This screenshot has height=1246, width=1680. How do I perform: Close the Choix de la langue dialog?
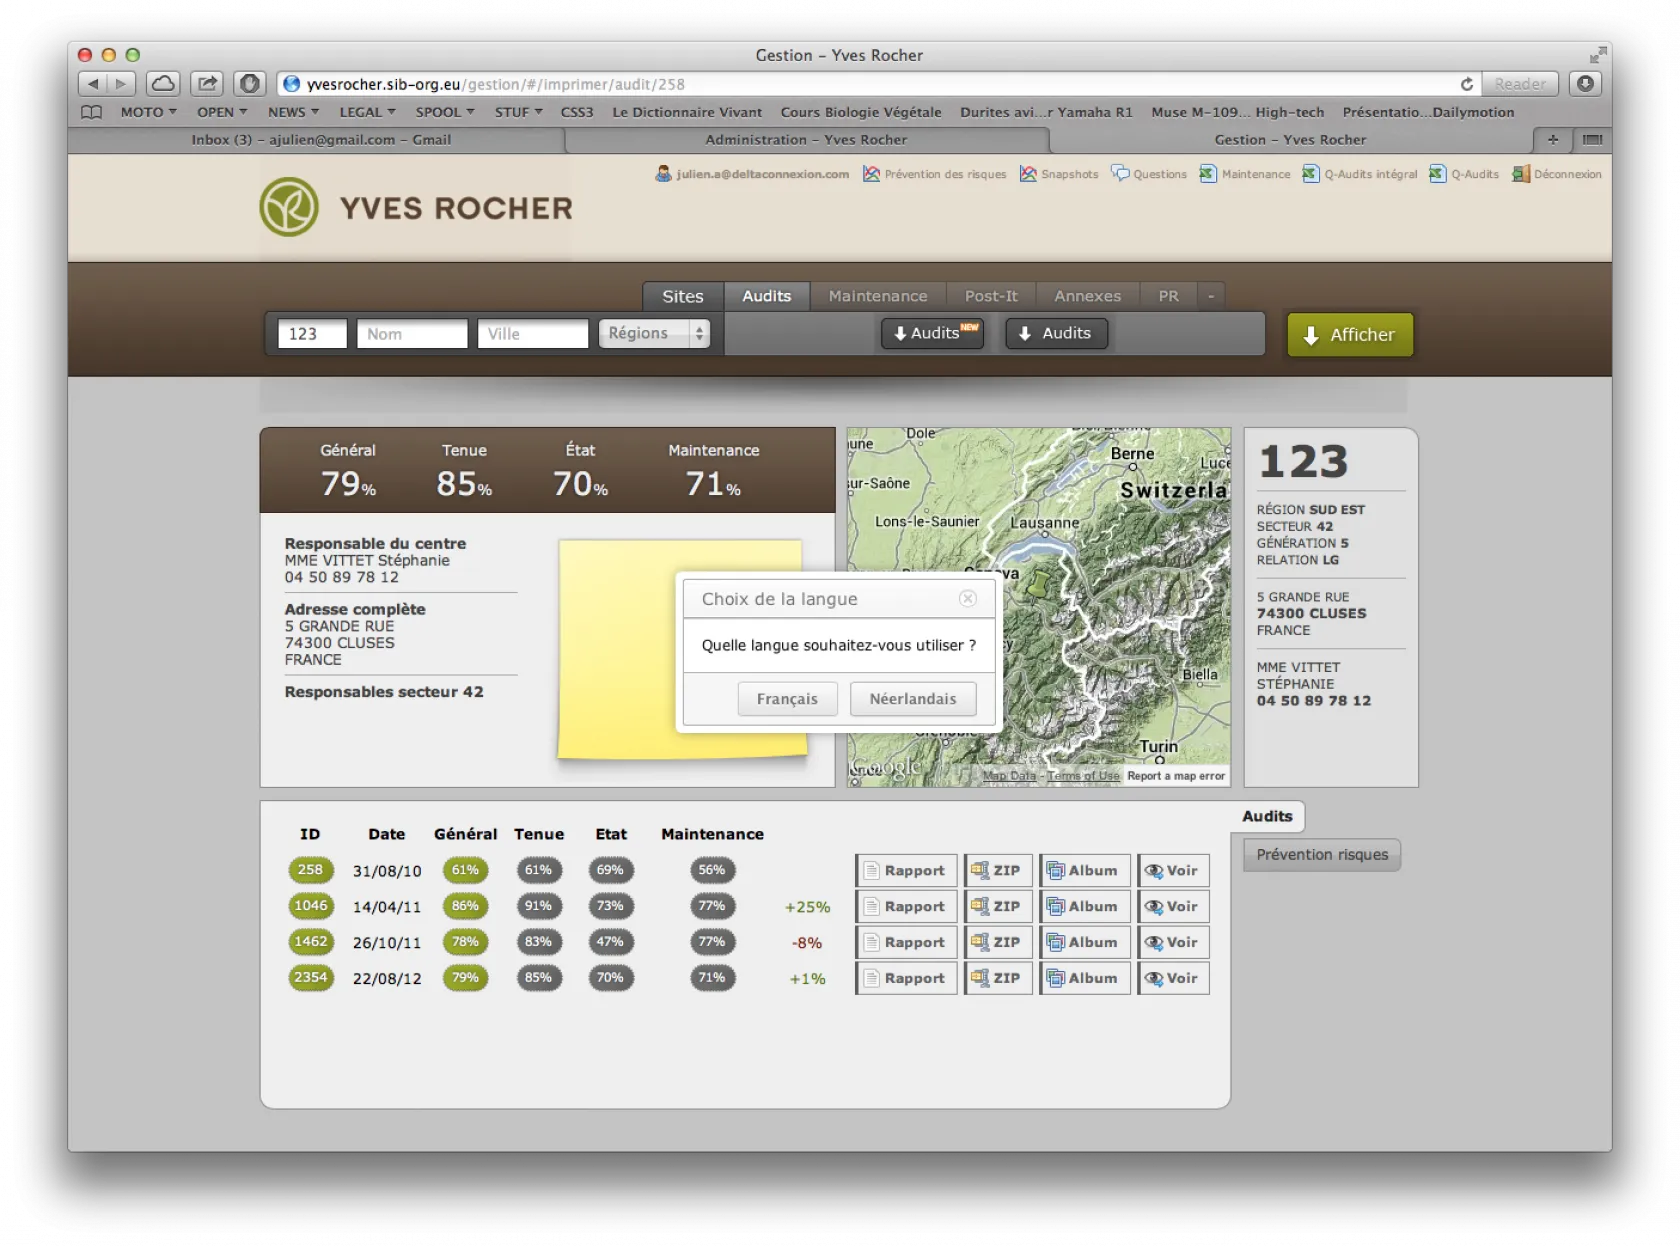tap(967, 598)
